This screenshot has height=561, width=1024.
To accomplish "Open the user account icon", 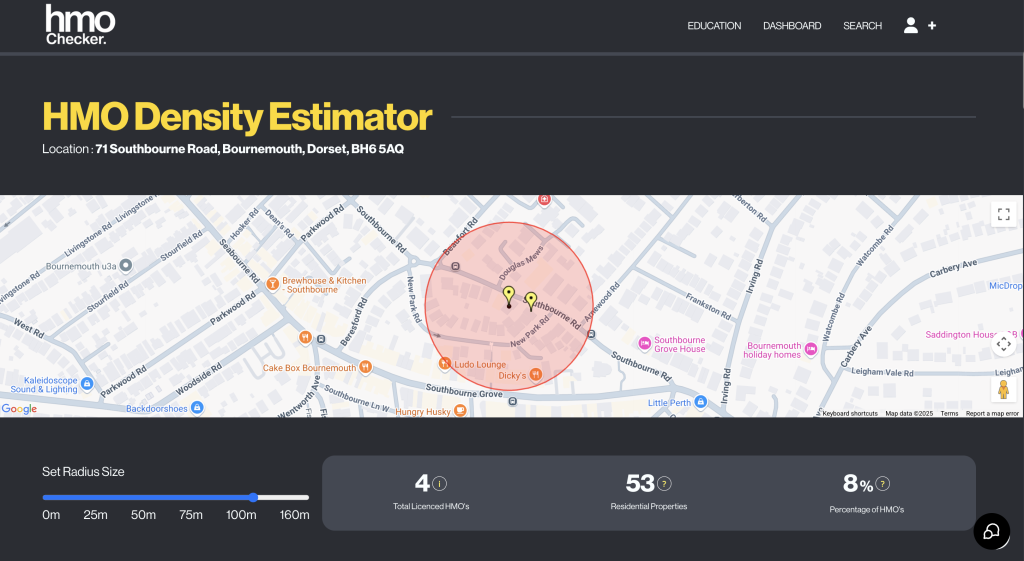I will [910, 25].
